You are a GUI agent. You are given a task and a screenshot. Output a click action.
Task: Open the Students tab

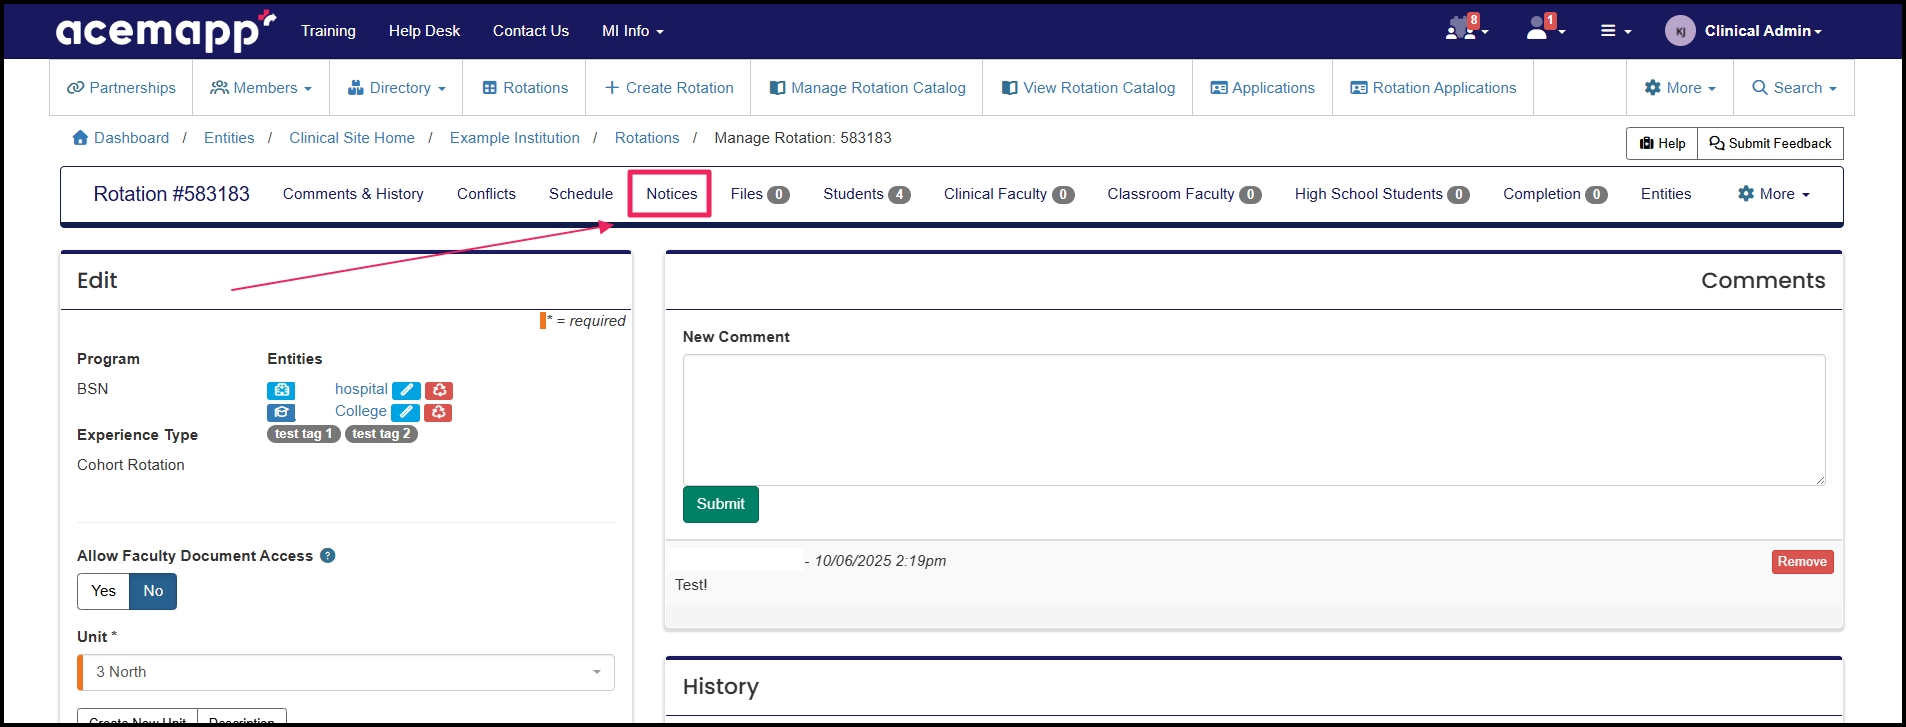(x=865, y=194)
